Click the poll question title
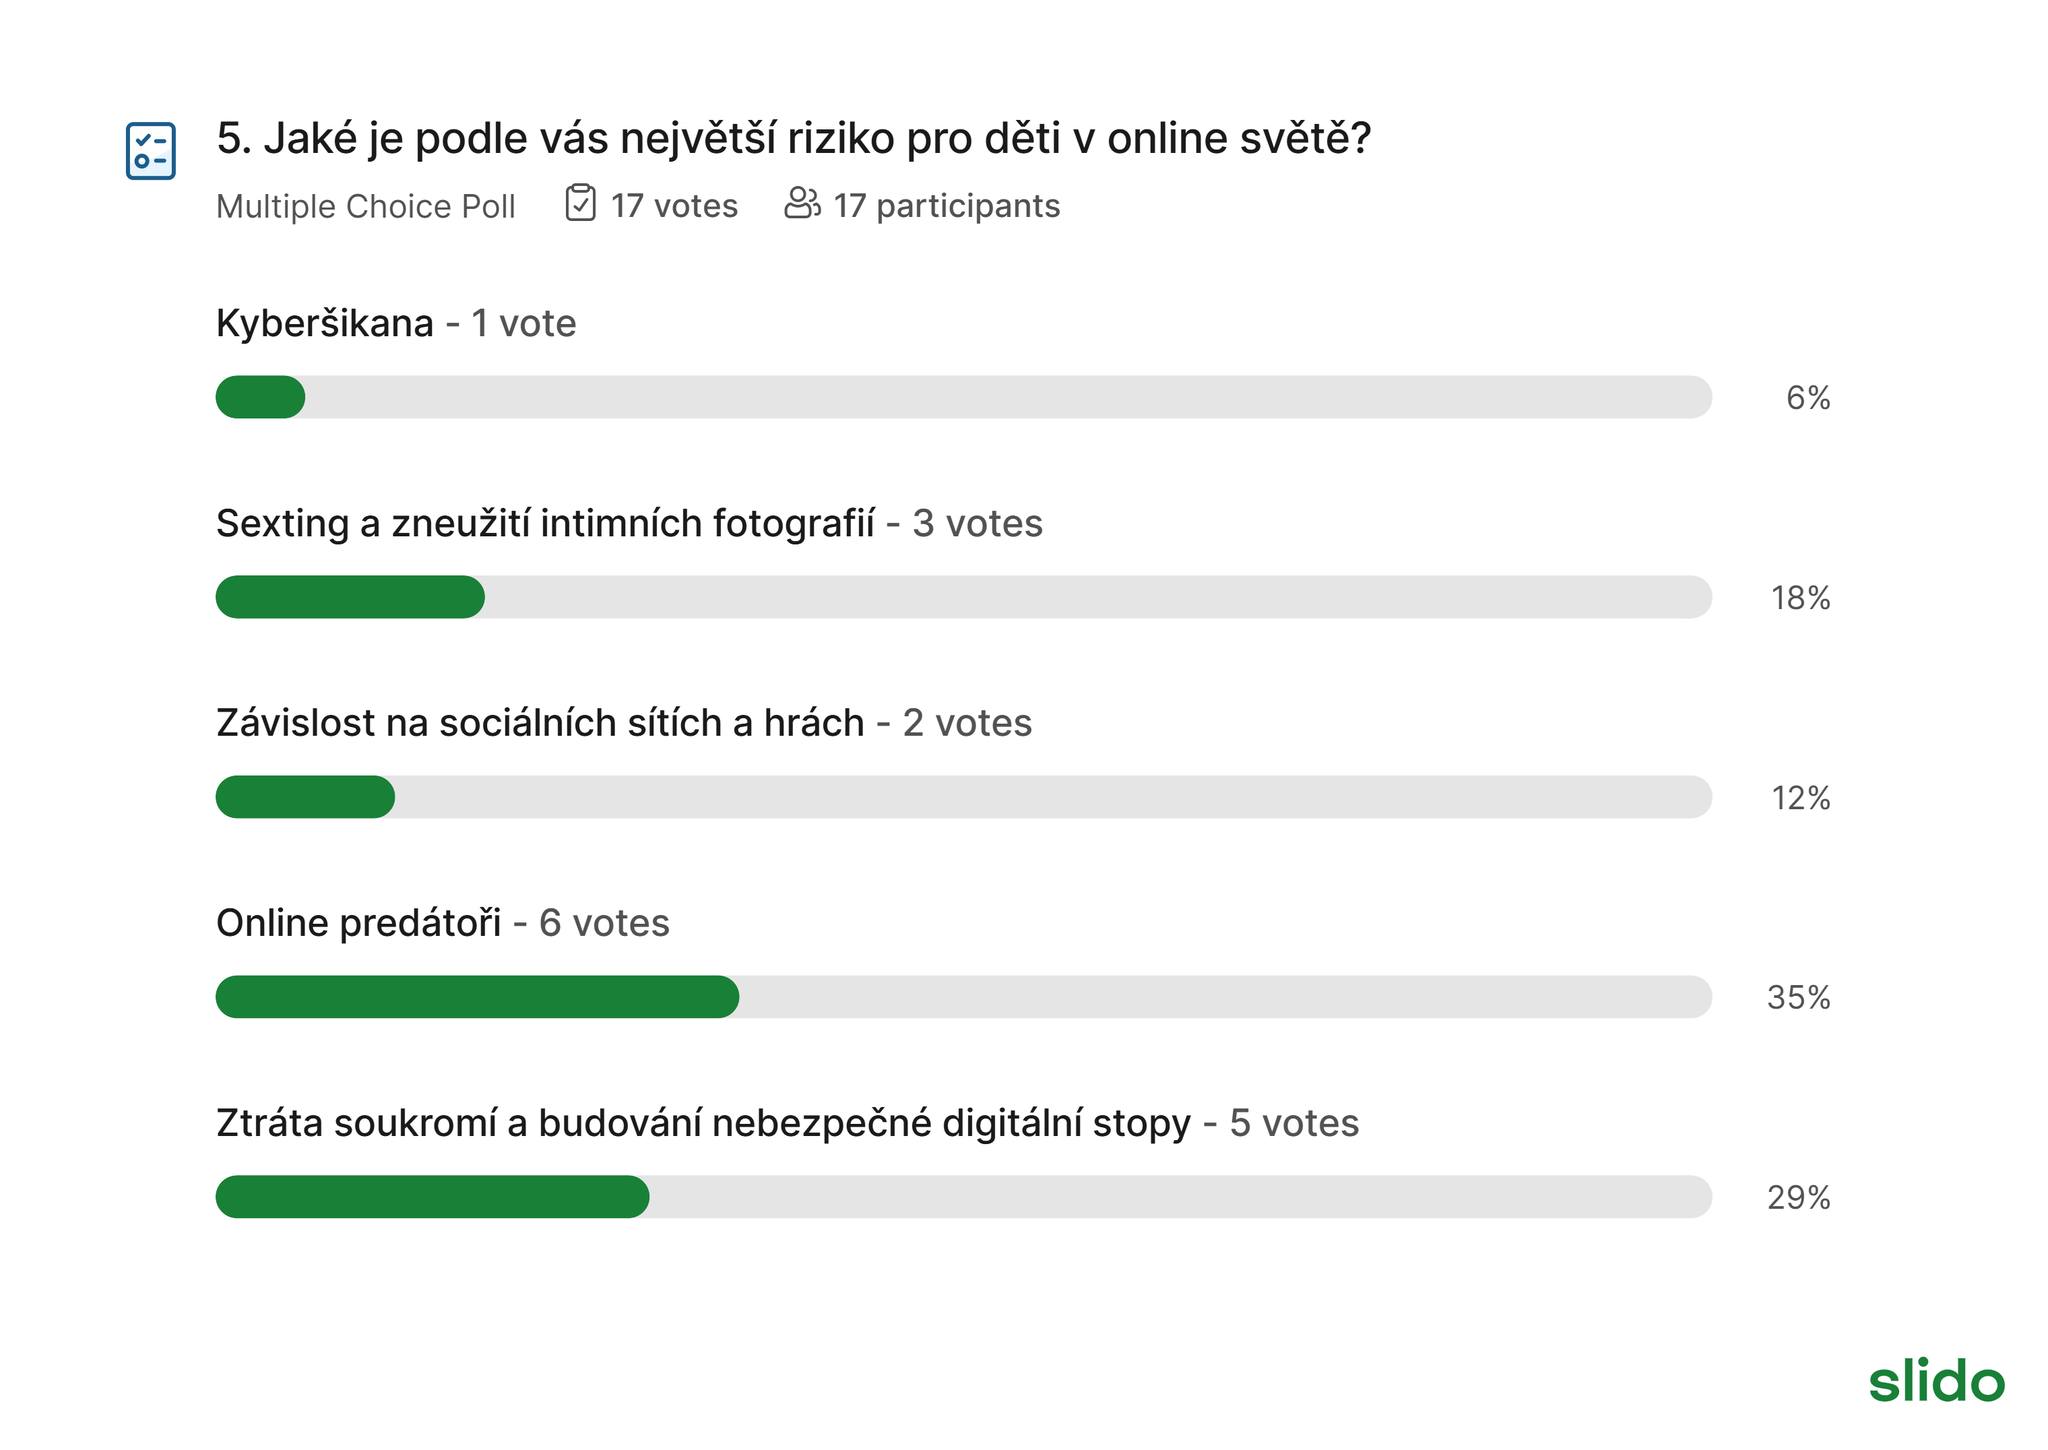Viewport: 2048px width, 1450px height. pyautogui.click(x=793, y=138)
